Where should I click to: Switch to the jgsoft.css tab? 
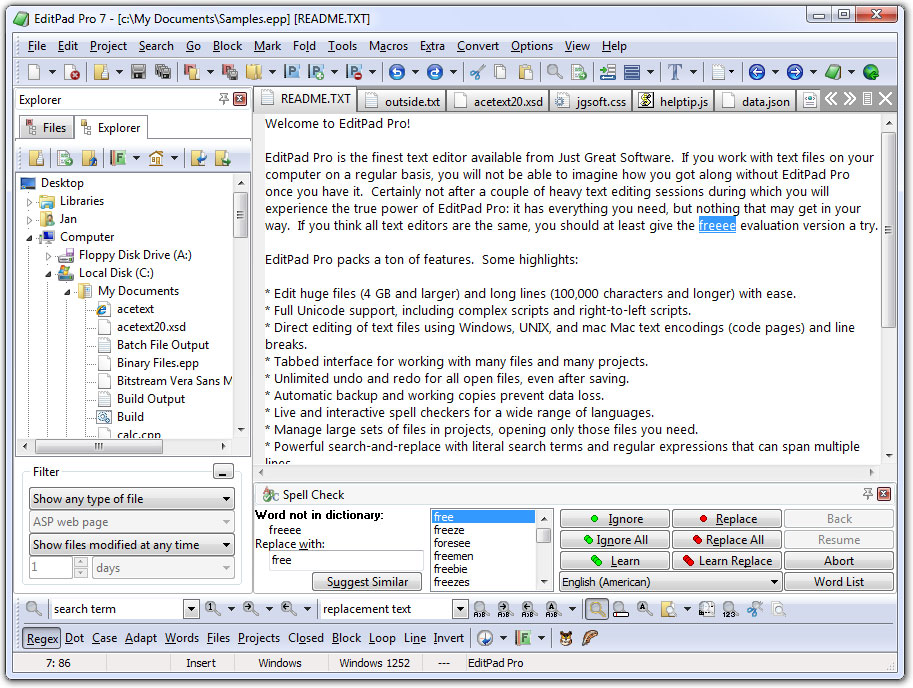pyautogui.click(x=590, y=101)
